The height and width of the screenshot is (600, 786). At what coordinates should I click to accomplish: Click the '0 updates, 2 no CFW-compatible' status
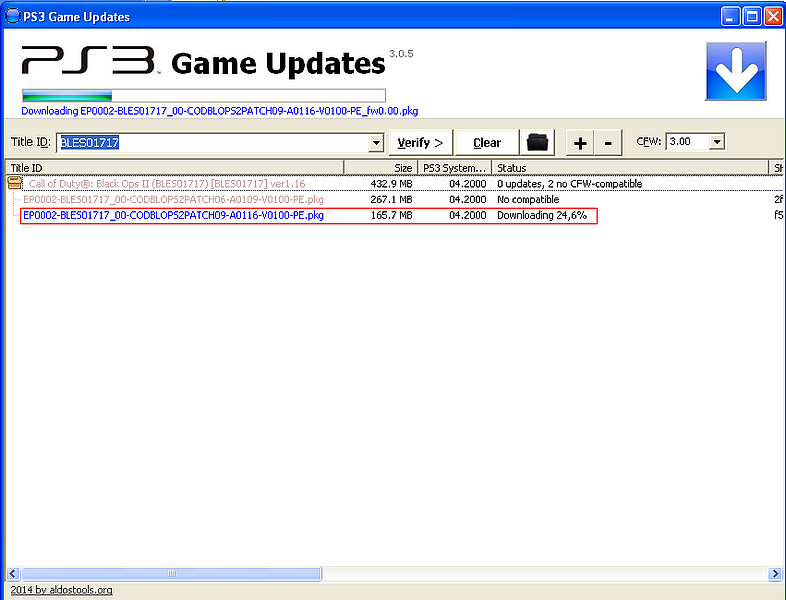[x=569, y=184]
